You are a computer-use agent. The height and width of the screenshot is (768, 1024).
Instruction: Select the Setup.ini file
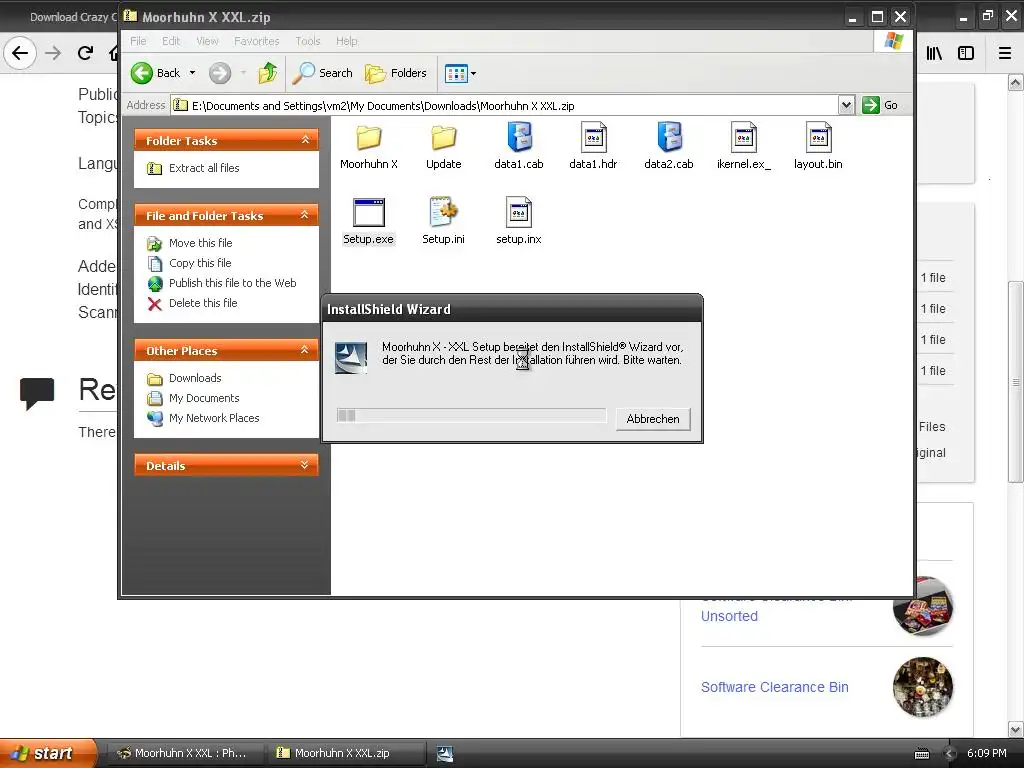(443, 222)
